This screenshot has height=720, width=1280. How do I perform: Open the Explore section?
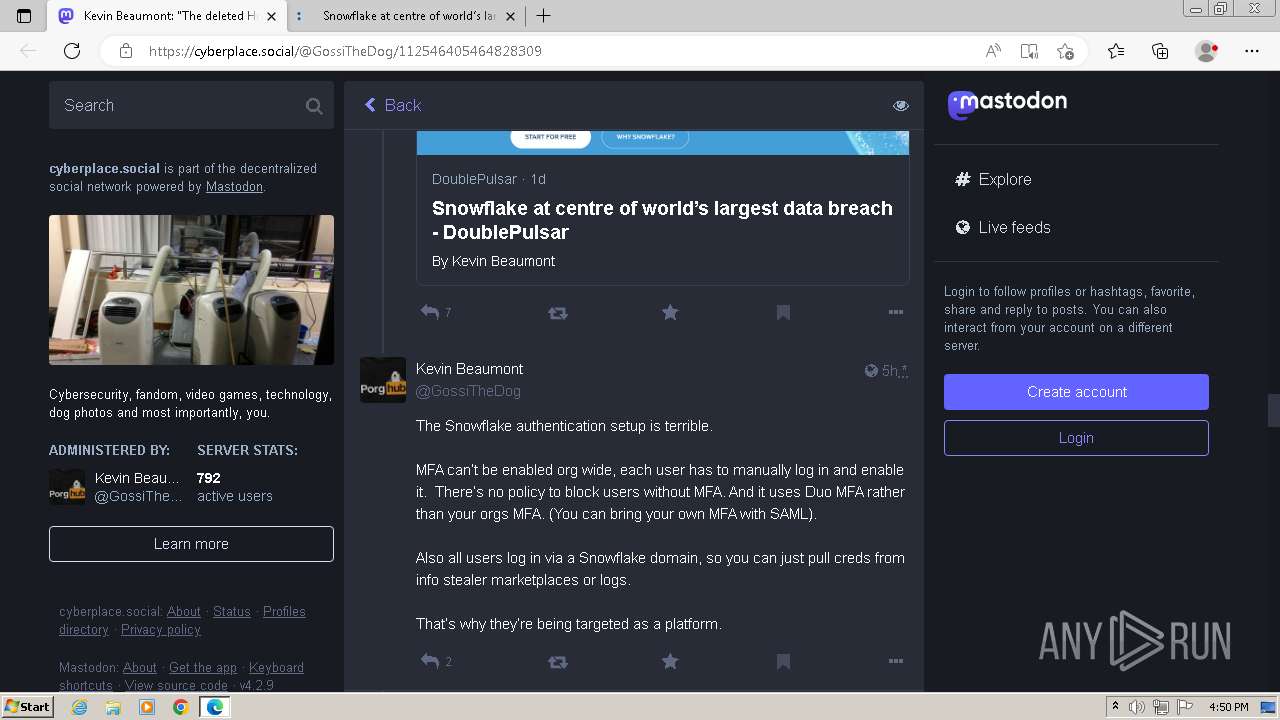click(x=993, y=179)
